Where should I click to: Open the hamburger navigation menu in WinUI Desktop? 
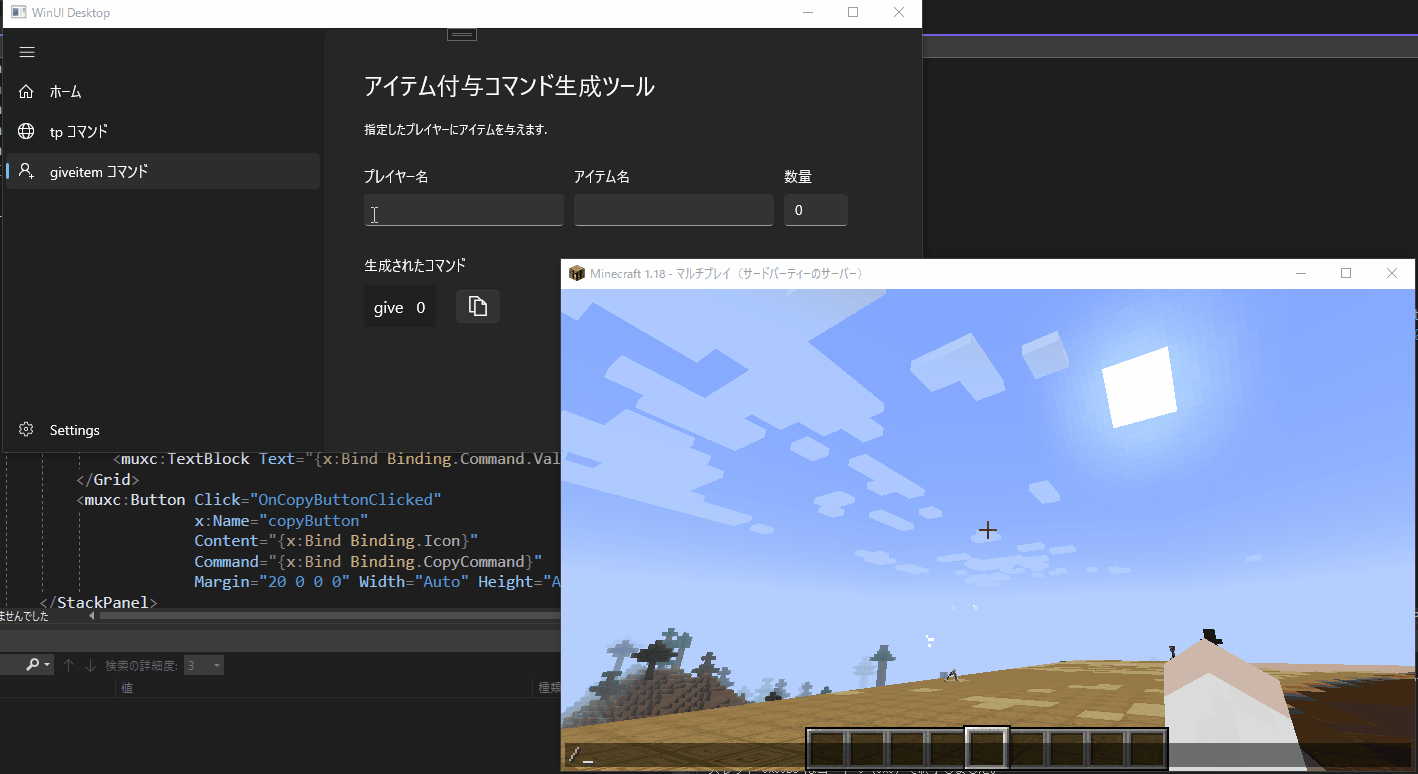pyautogui.click(x=27, y=52)
